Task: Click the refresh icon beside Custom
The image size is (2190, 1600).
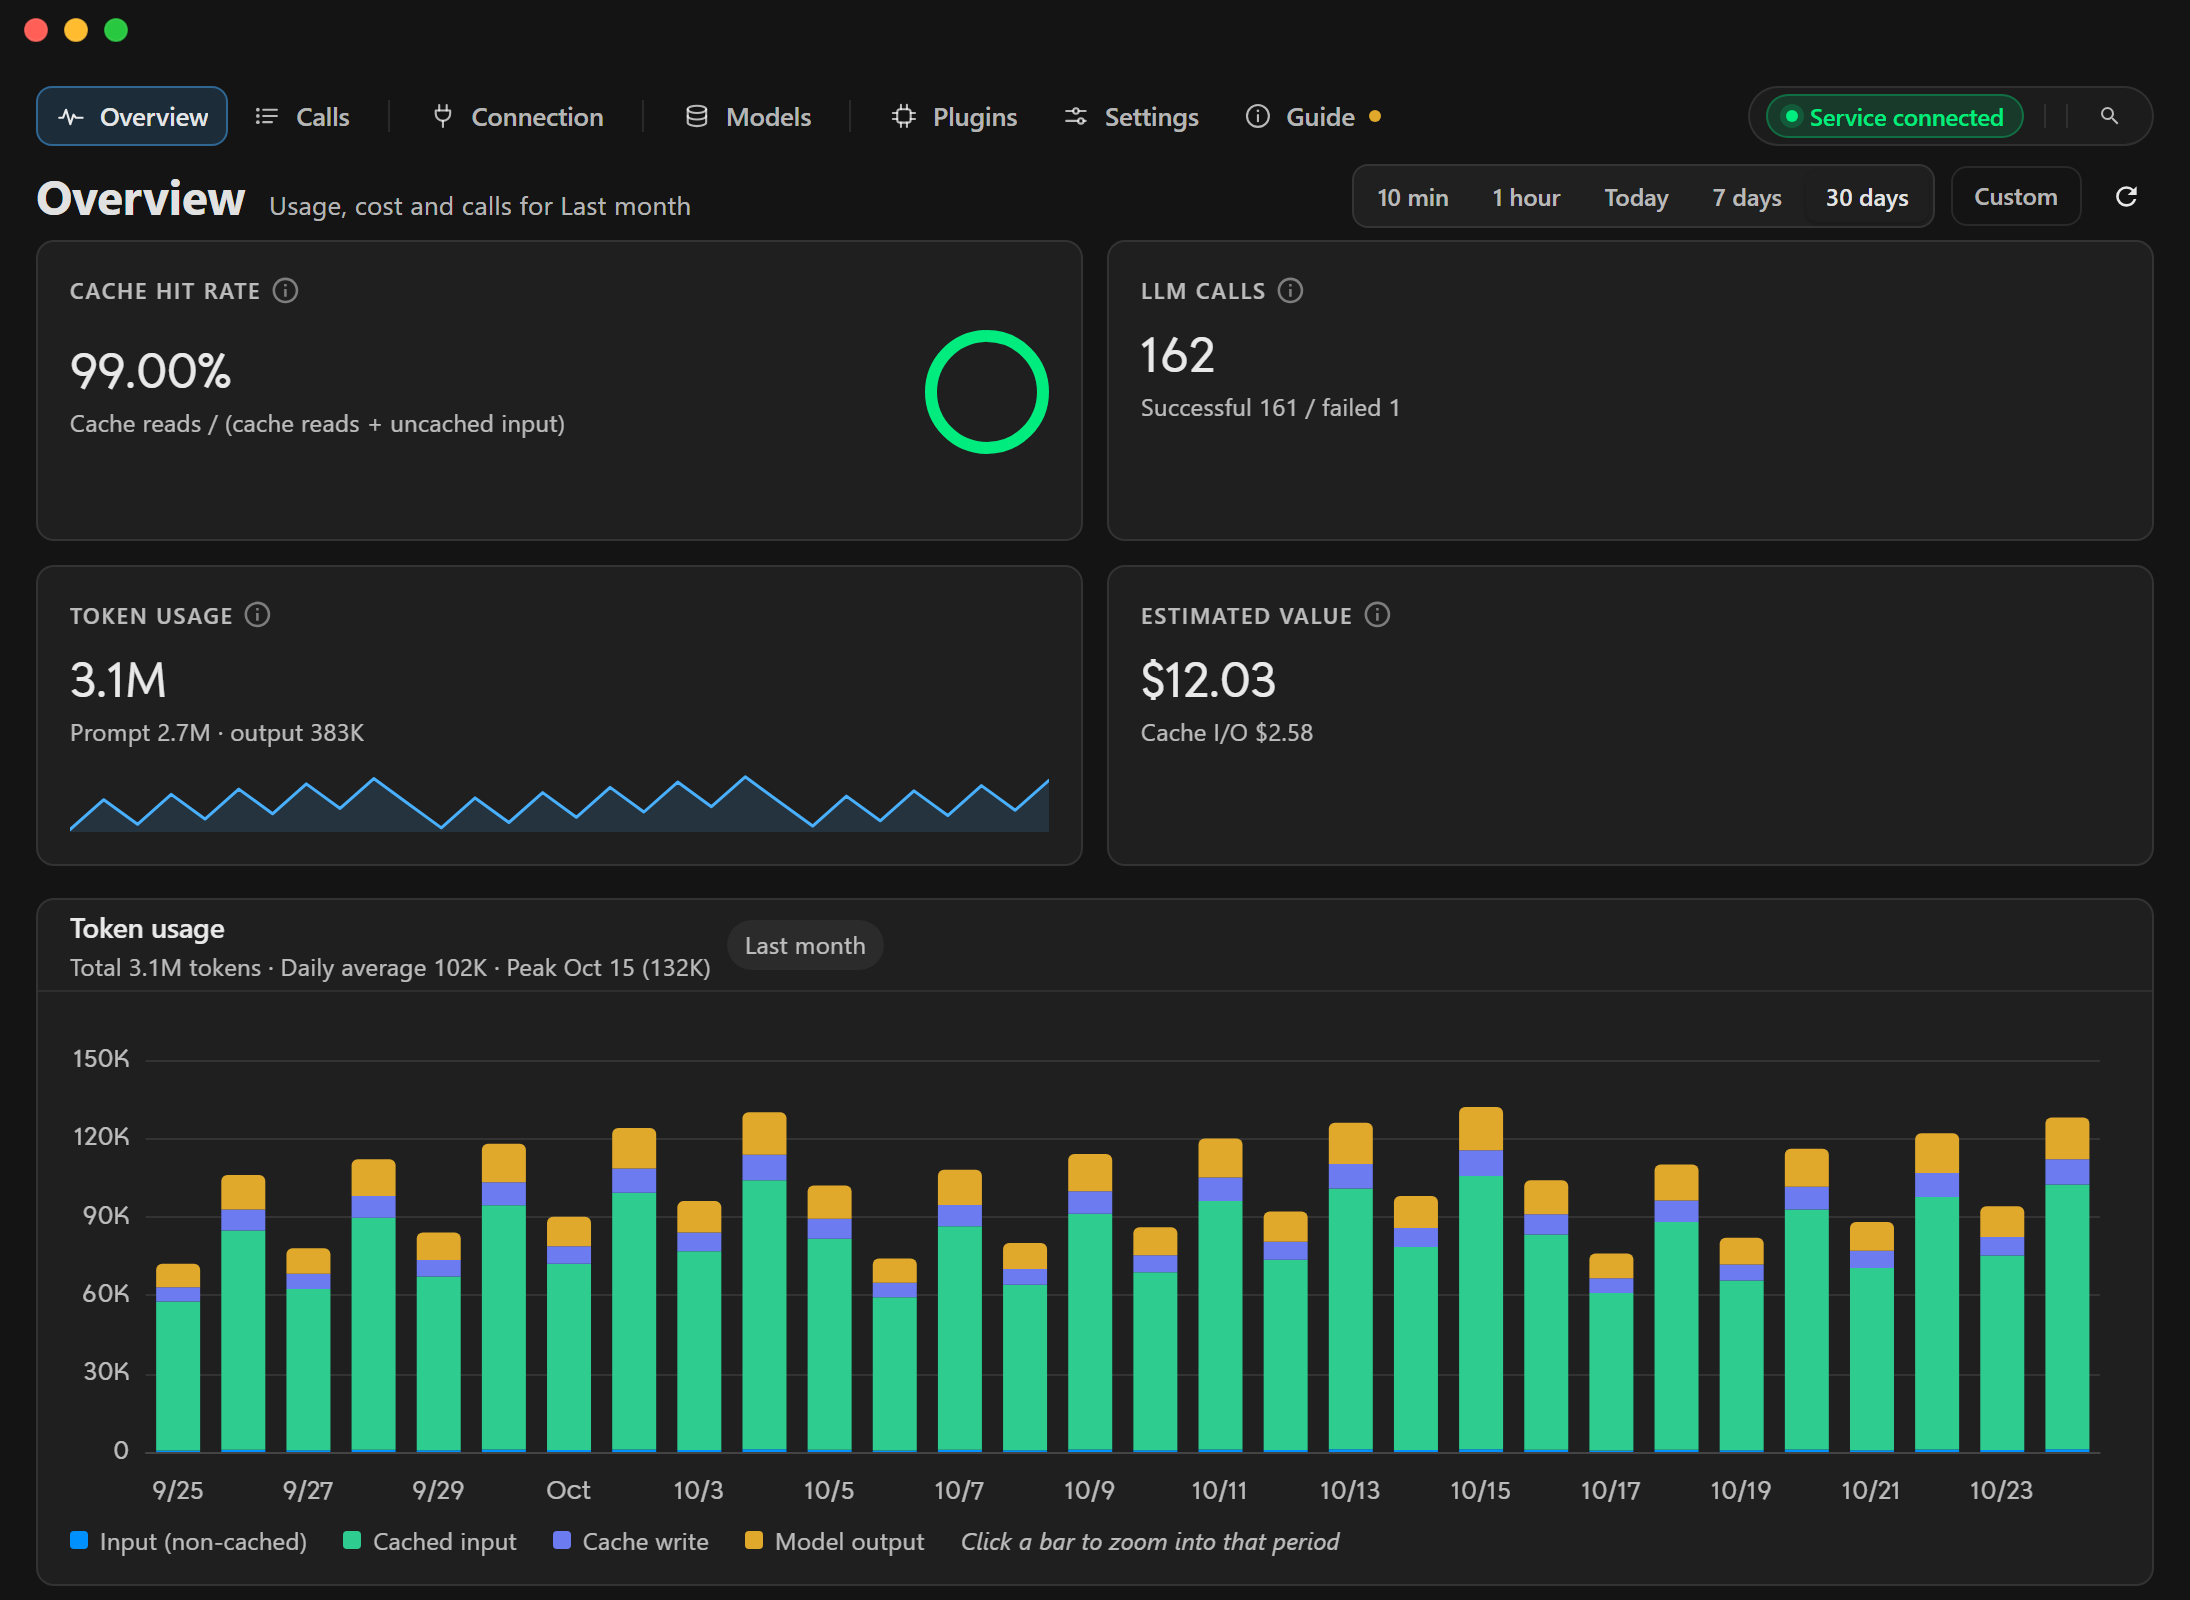Action: click(x=2126, y=197)
